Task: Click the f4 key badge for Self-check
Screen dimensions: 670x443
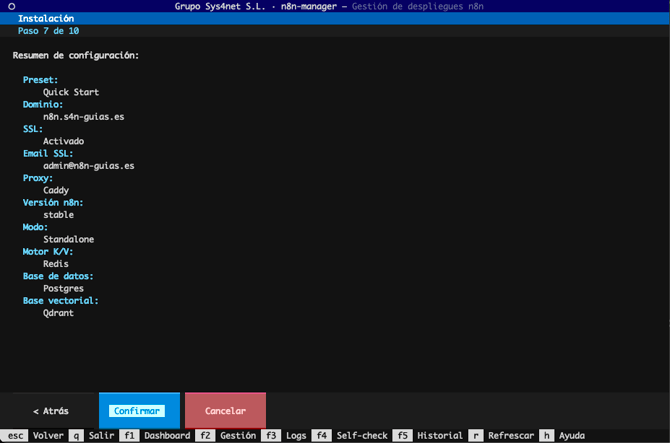Action: click(321, 436)
